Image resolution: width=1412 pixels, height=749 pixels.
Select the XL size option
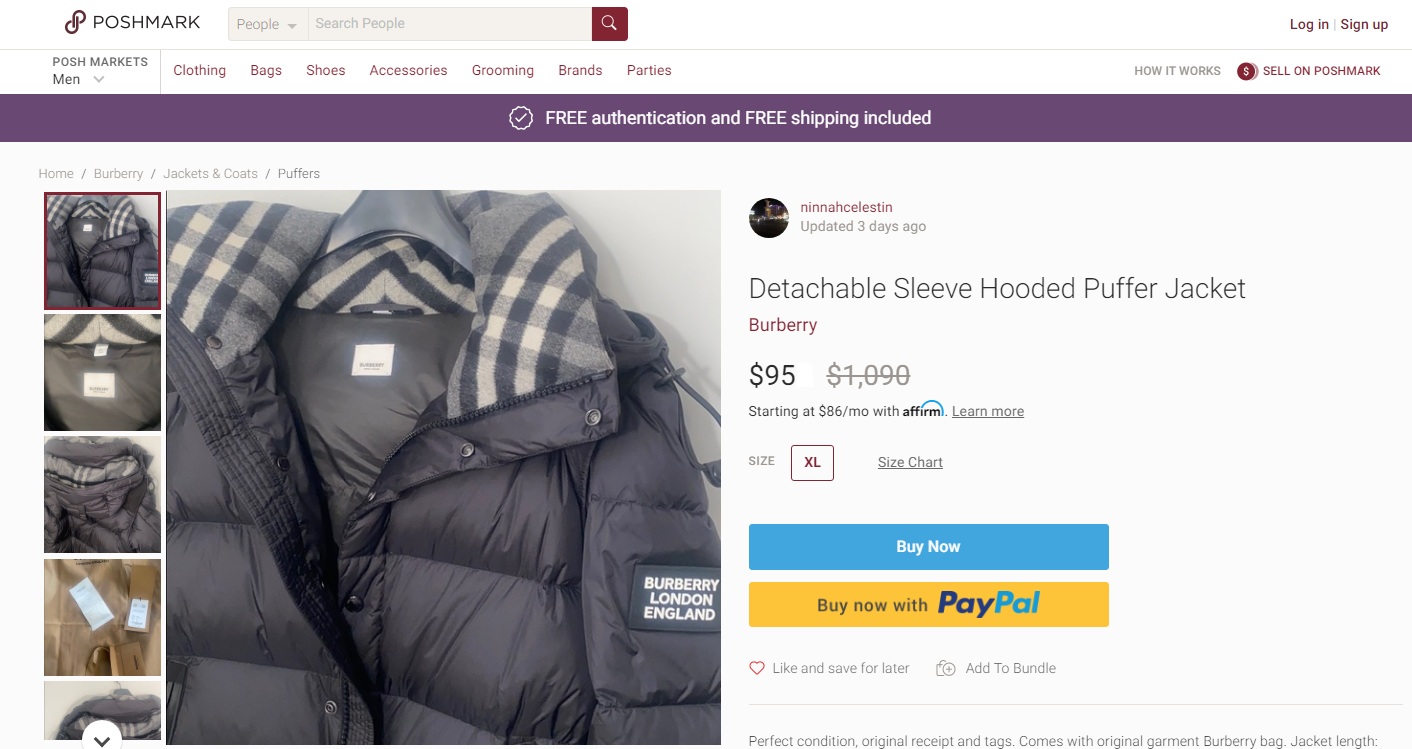pos(812,462)
